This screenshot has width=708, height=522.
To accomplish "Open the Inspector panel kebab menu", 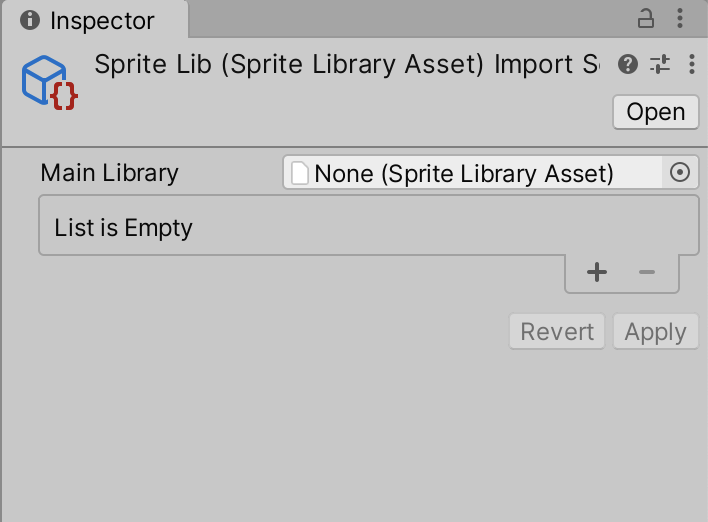I will tap(681, 19).
